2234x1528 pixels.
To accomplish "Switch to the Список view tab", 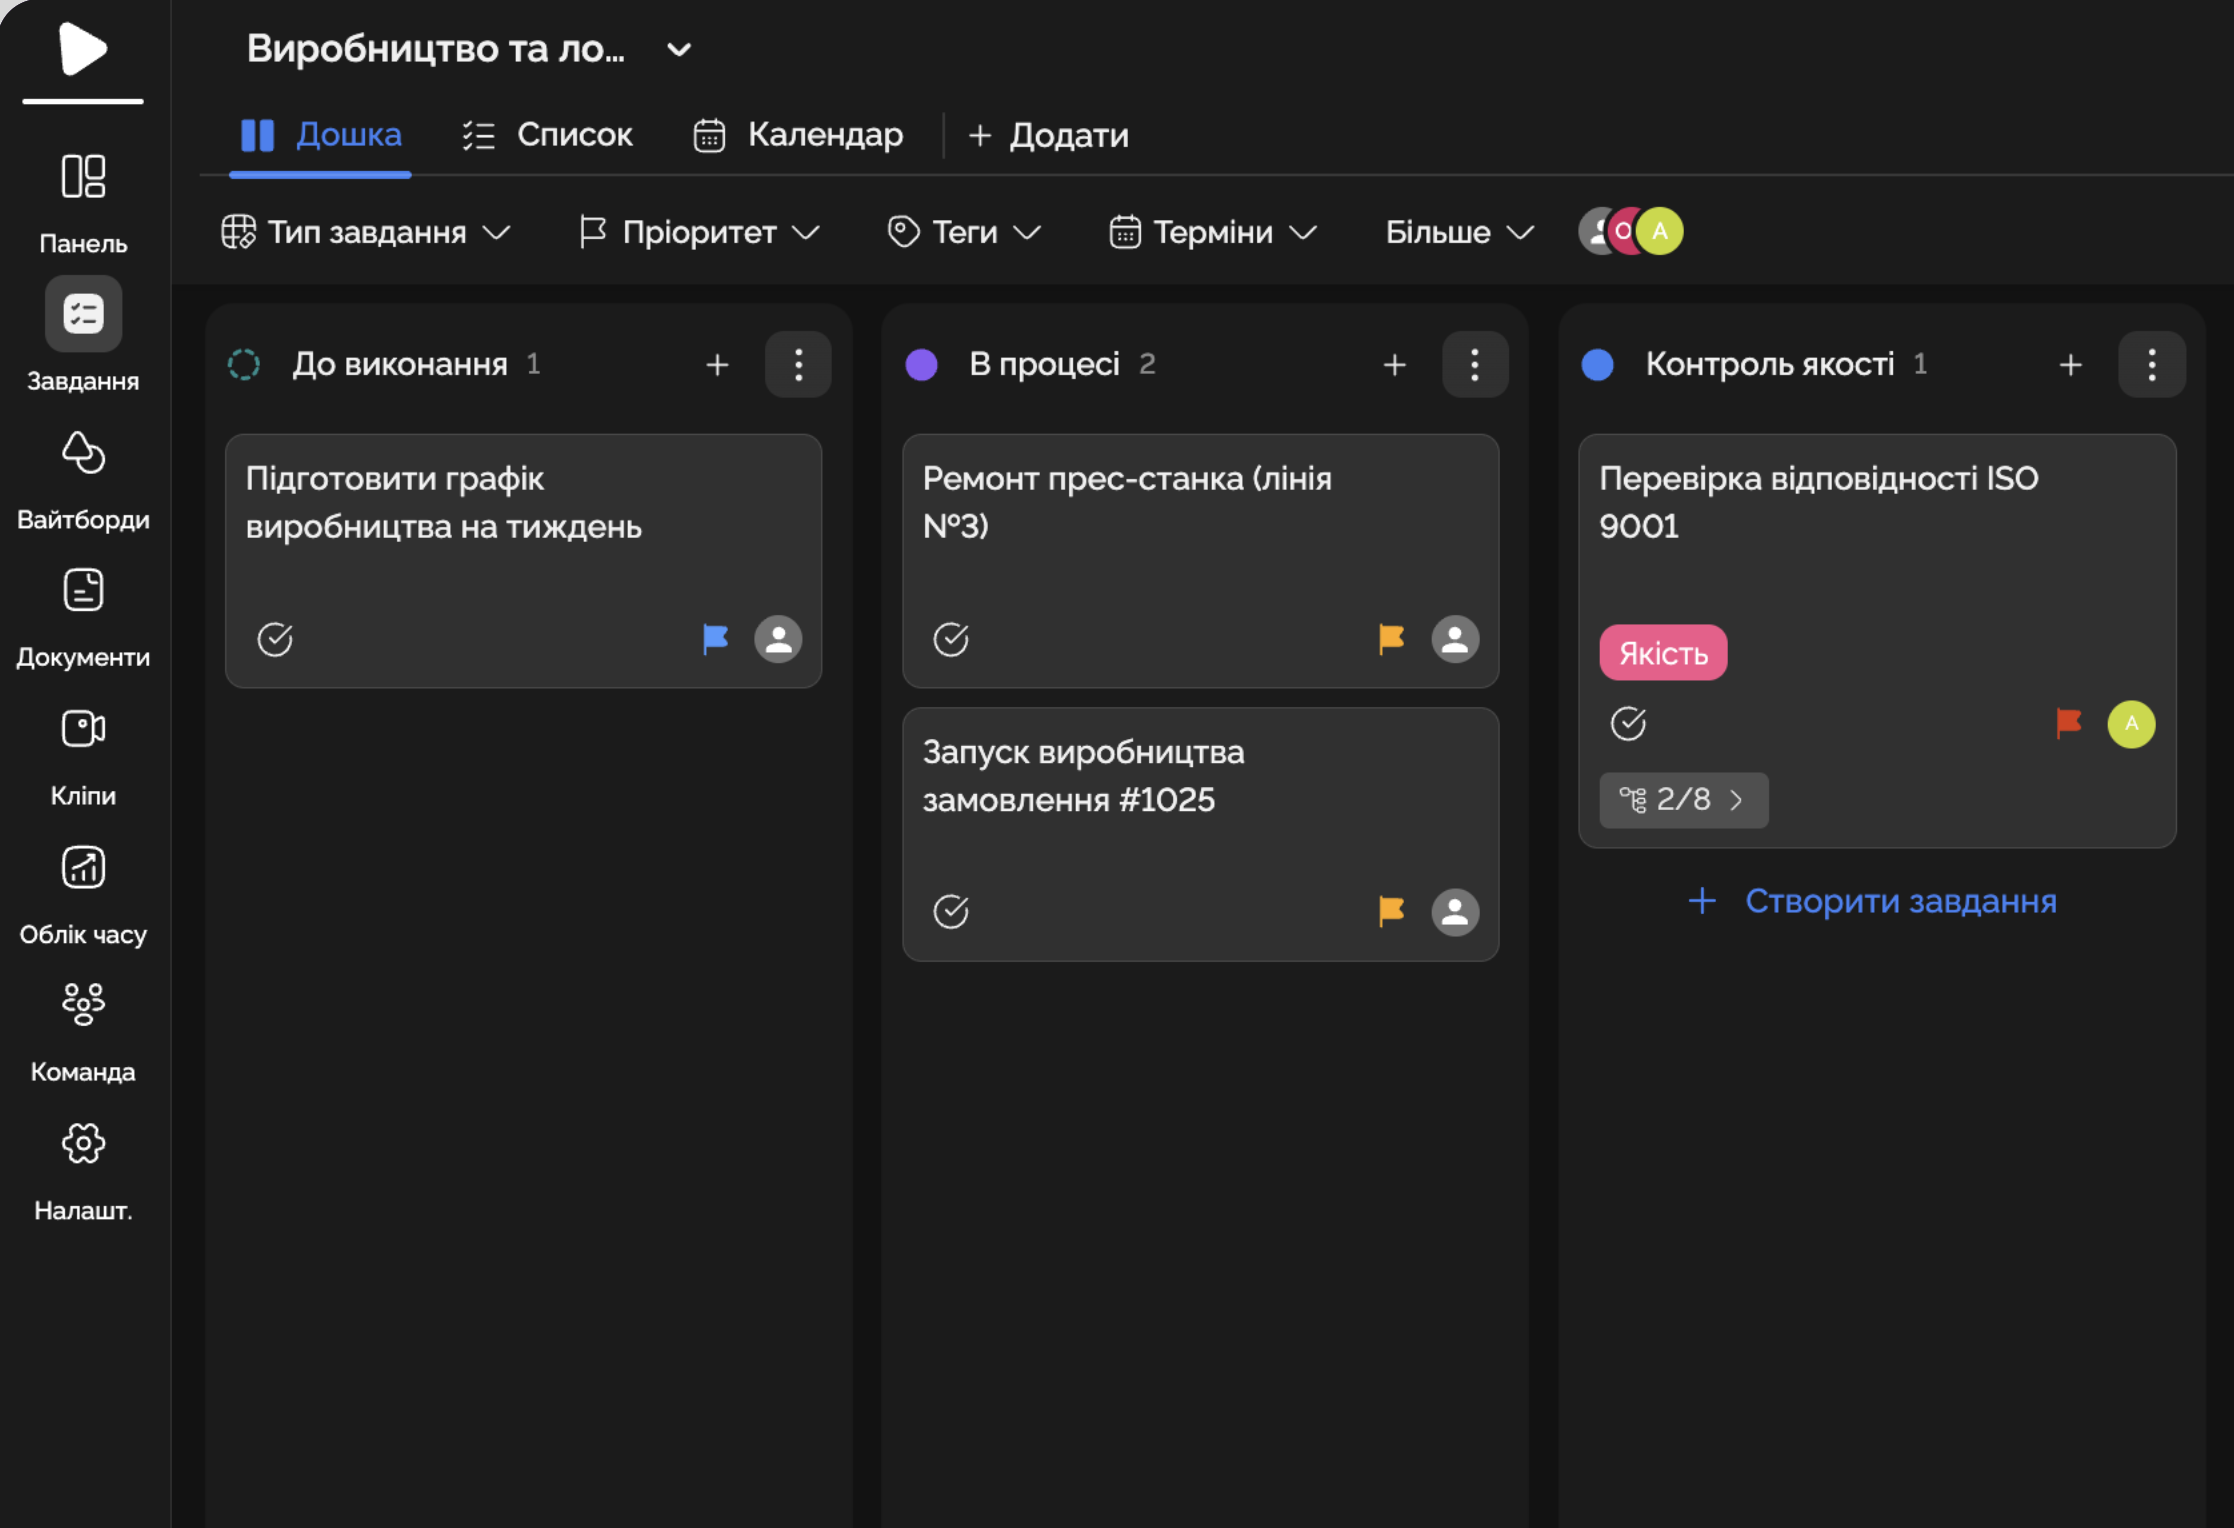I will (x=548, y=135).
